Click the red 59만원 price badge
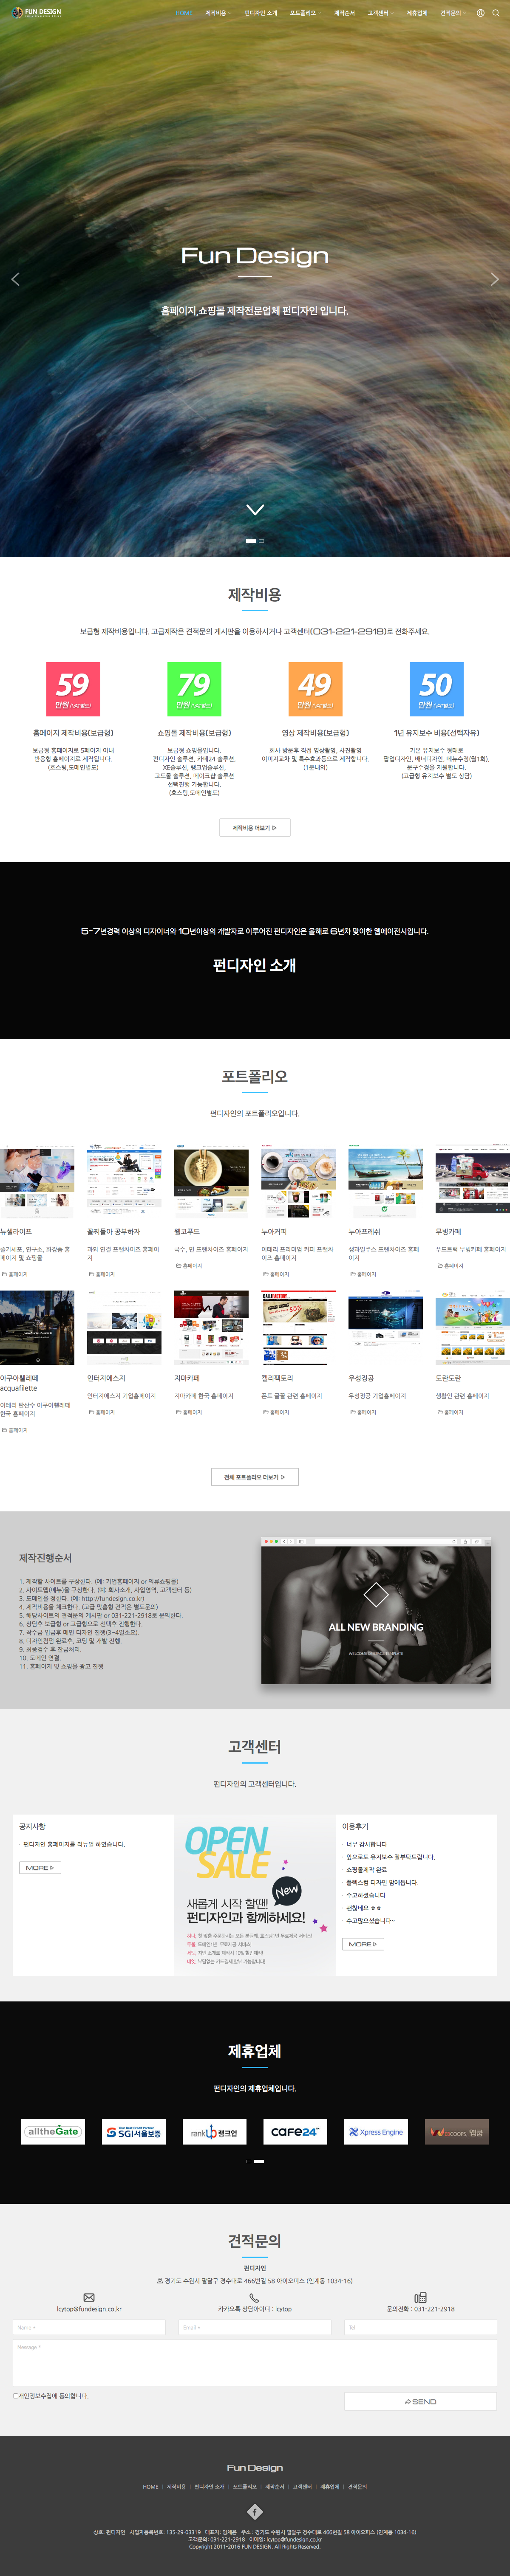Image resolution: width=510 pixels, height=2576 pixels. click(73, 688)
